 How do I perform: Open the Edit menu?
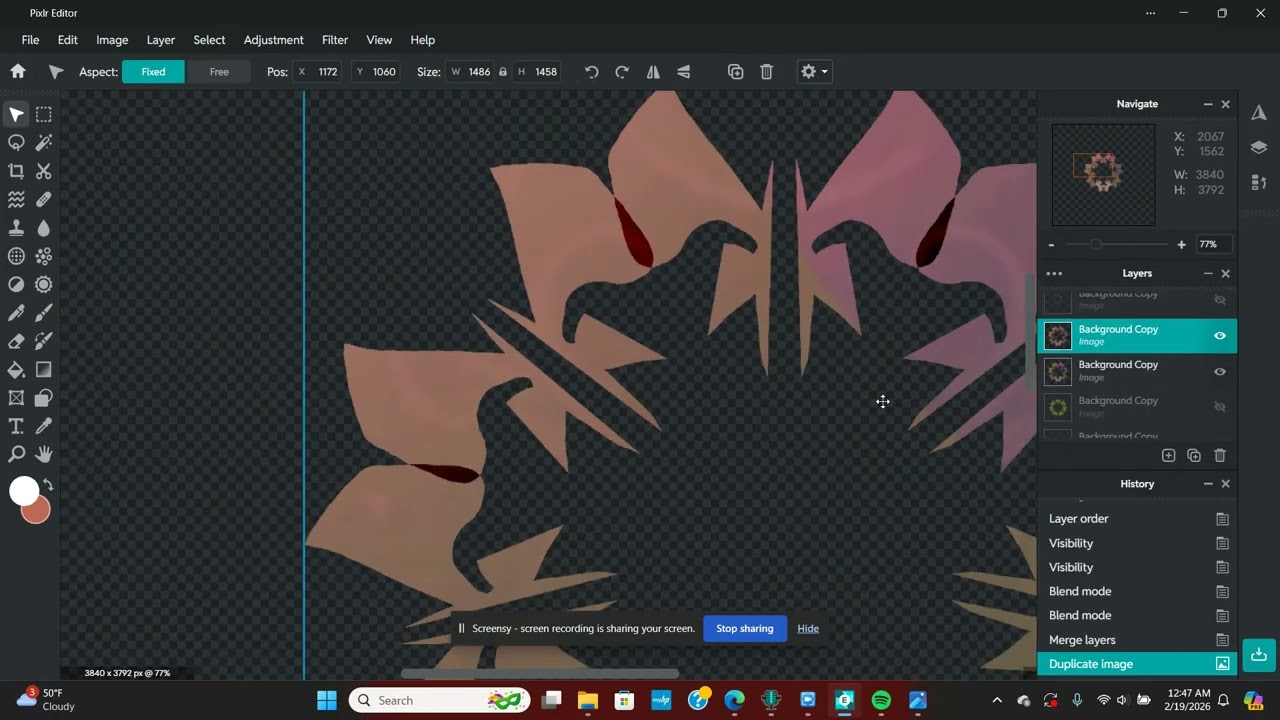point(67,40)
